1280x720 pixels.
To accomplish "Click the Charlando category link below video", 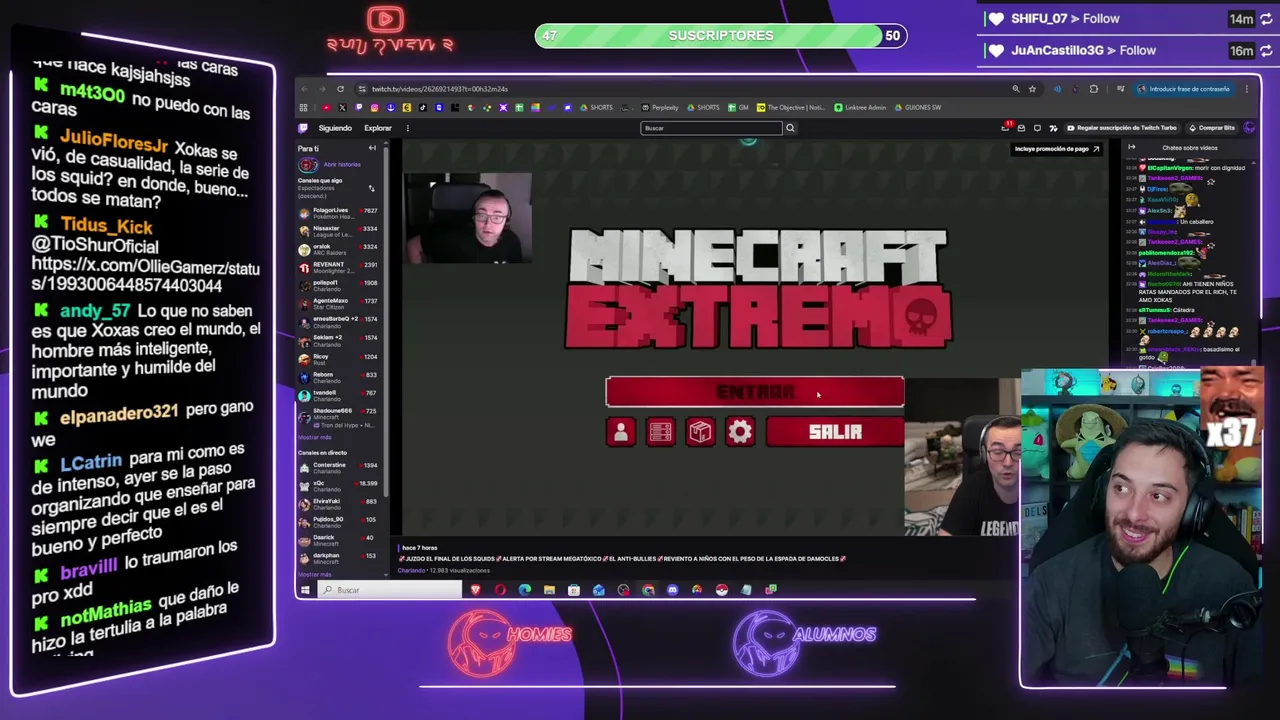I will [x=411, y=570].
